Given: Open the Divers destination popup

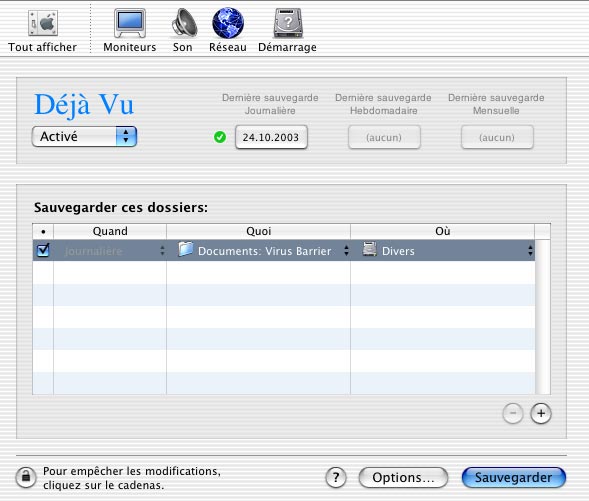Looking at the screenshot, I should tap(443, 251).
